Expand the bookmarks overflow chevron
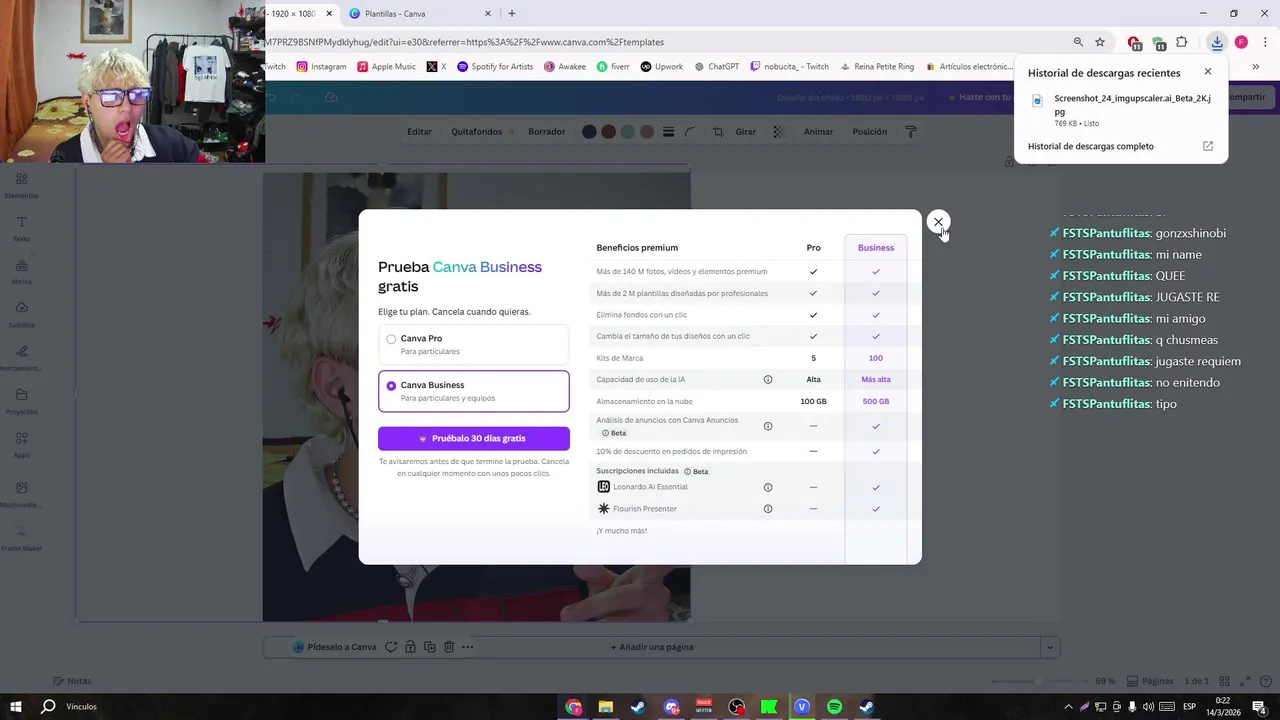 pyautogui.click(x=1255, y=67)
